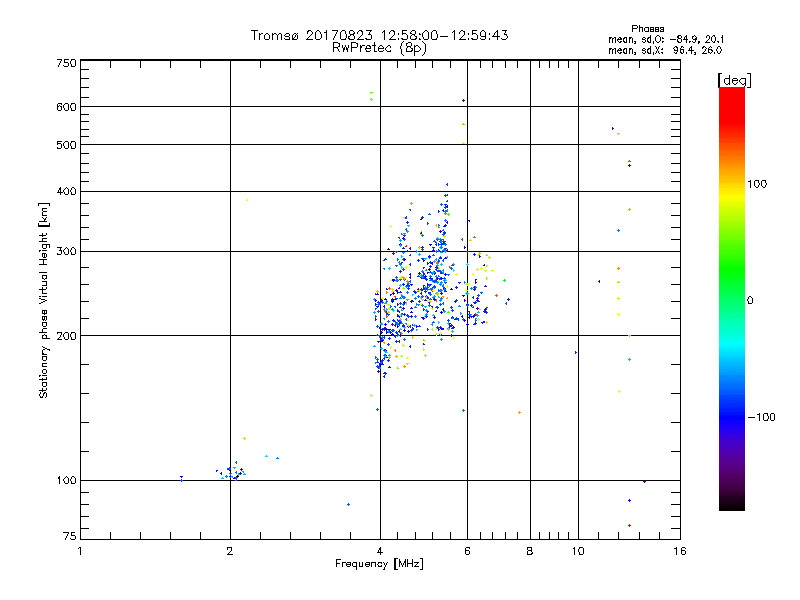Click the y-axis tick label '500'
The width and height of the screenshot is (800, 600).
[66, 145]
